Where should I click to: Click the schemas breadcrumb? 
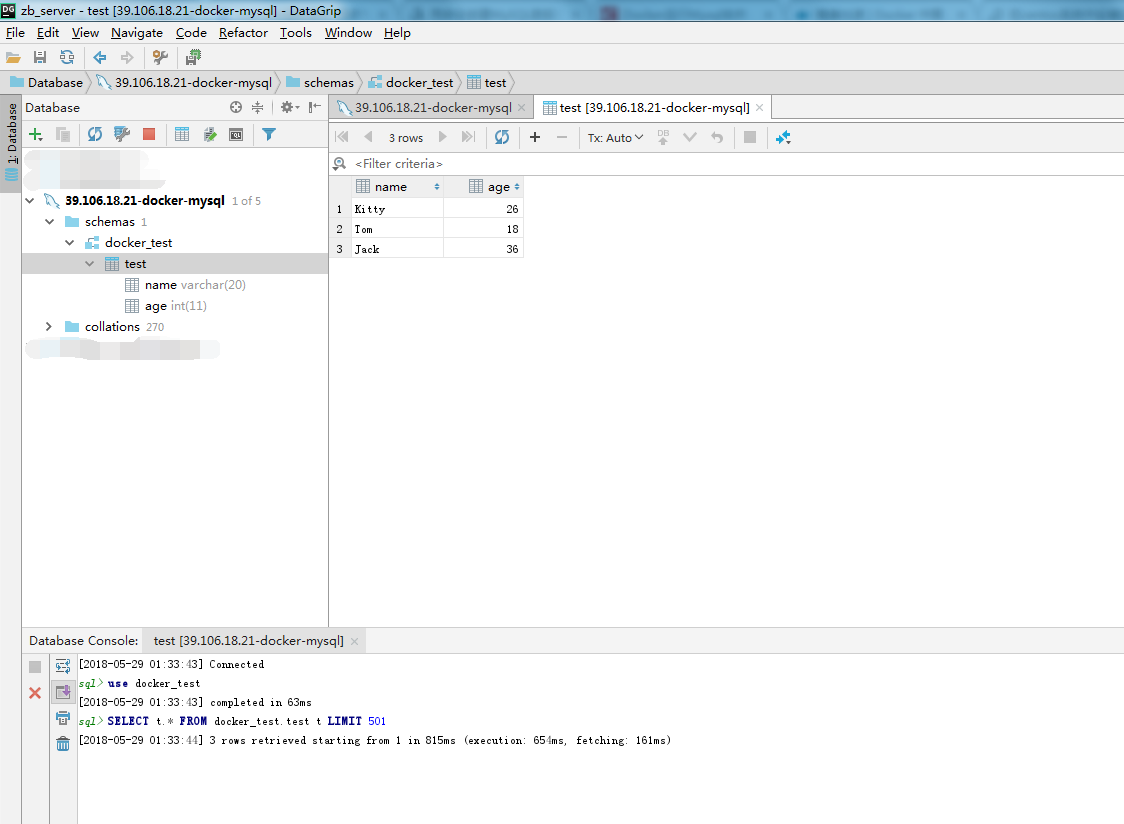point(320,82)
